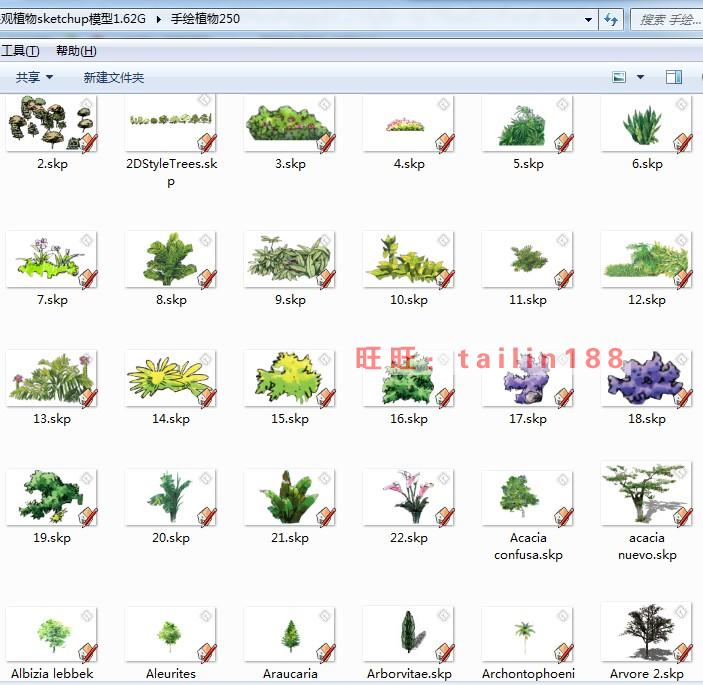Select the Acacia confusa.skp tree icon
The width and height of the screenshot is (703, 685).
[528, 497]
